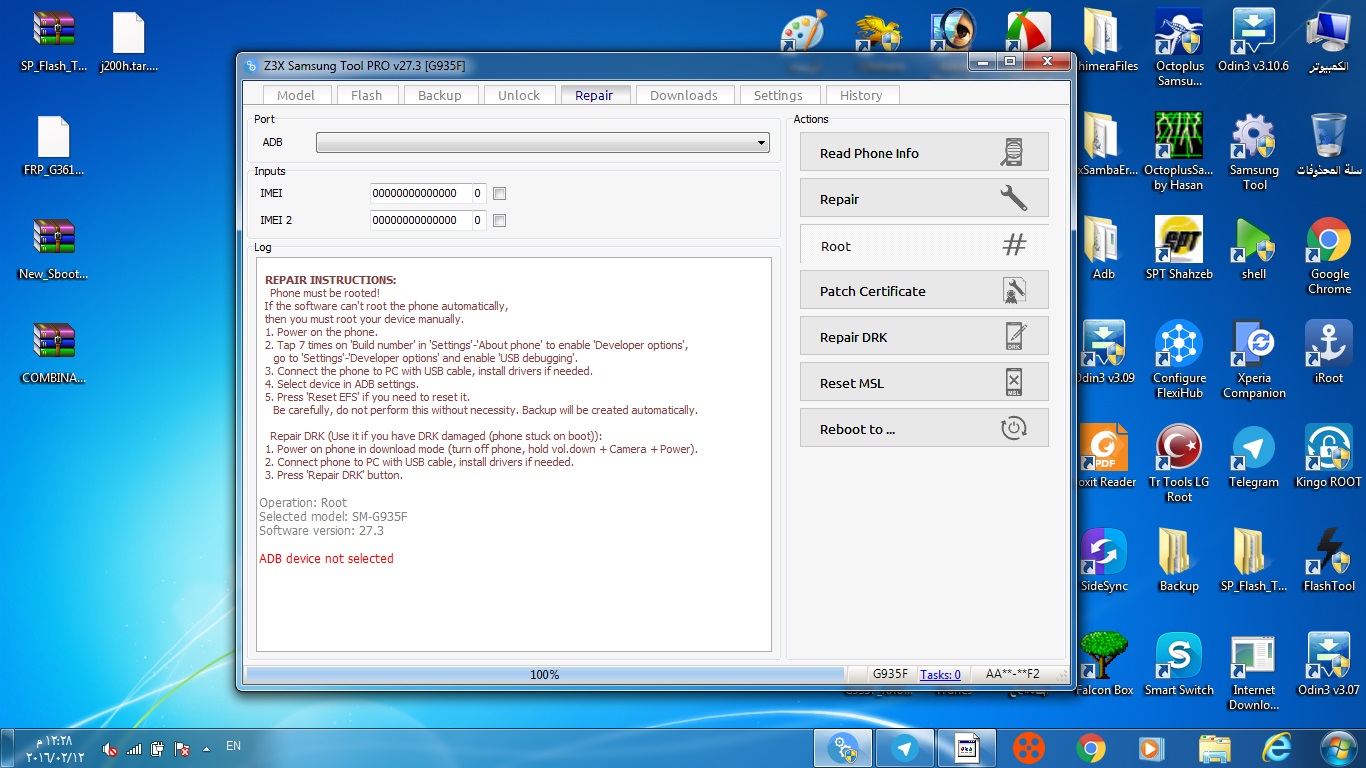
Task: Click the 100% progress bar
Action: pos(545,675)
